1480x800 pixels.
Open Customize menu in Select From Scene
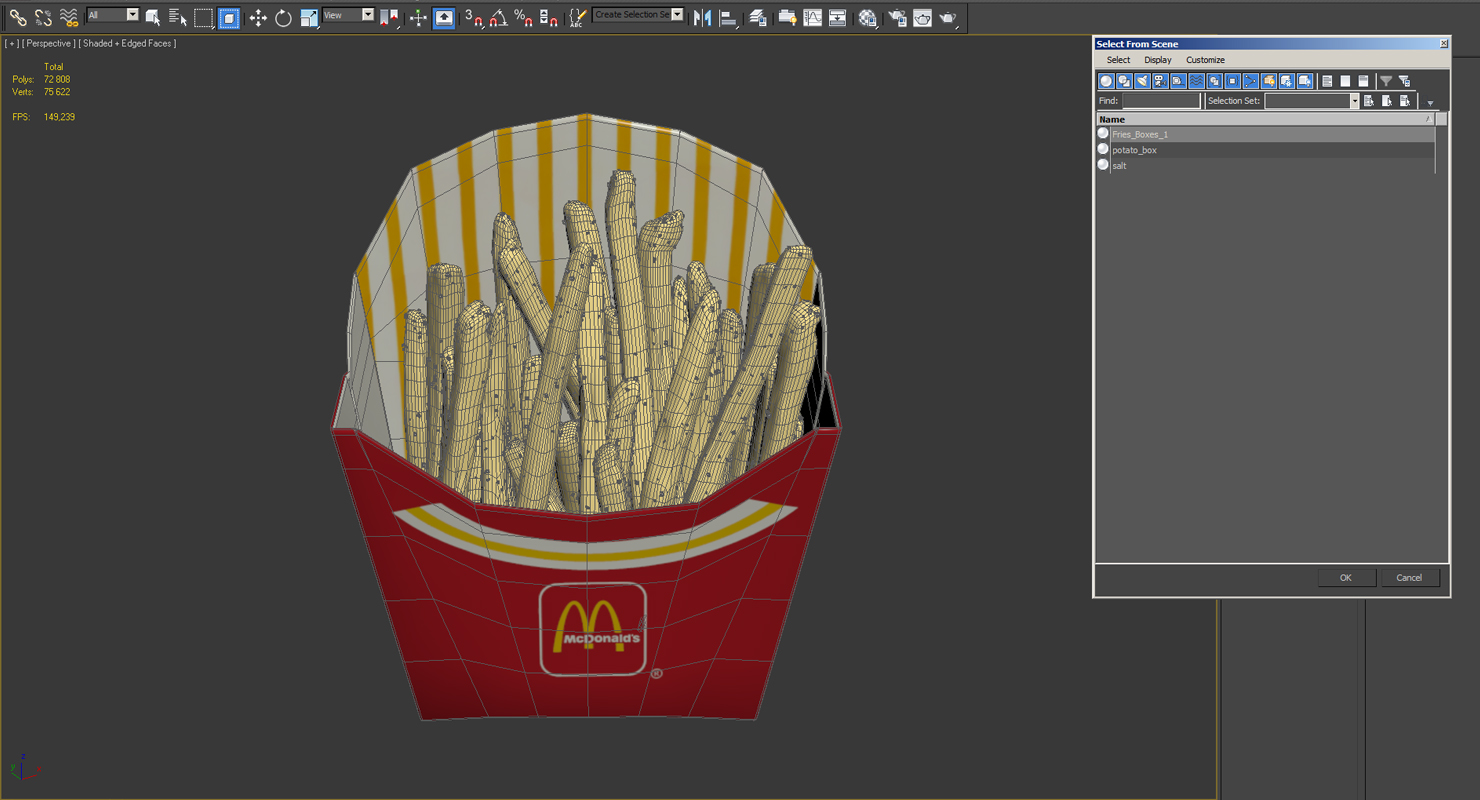pos(1205,60)
